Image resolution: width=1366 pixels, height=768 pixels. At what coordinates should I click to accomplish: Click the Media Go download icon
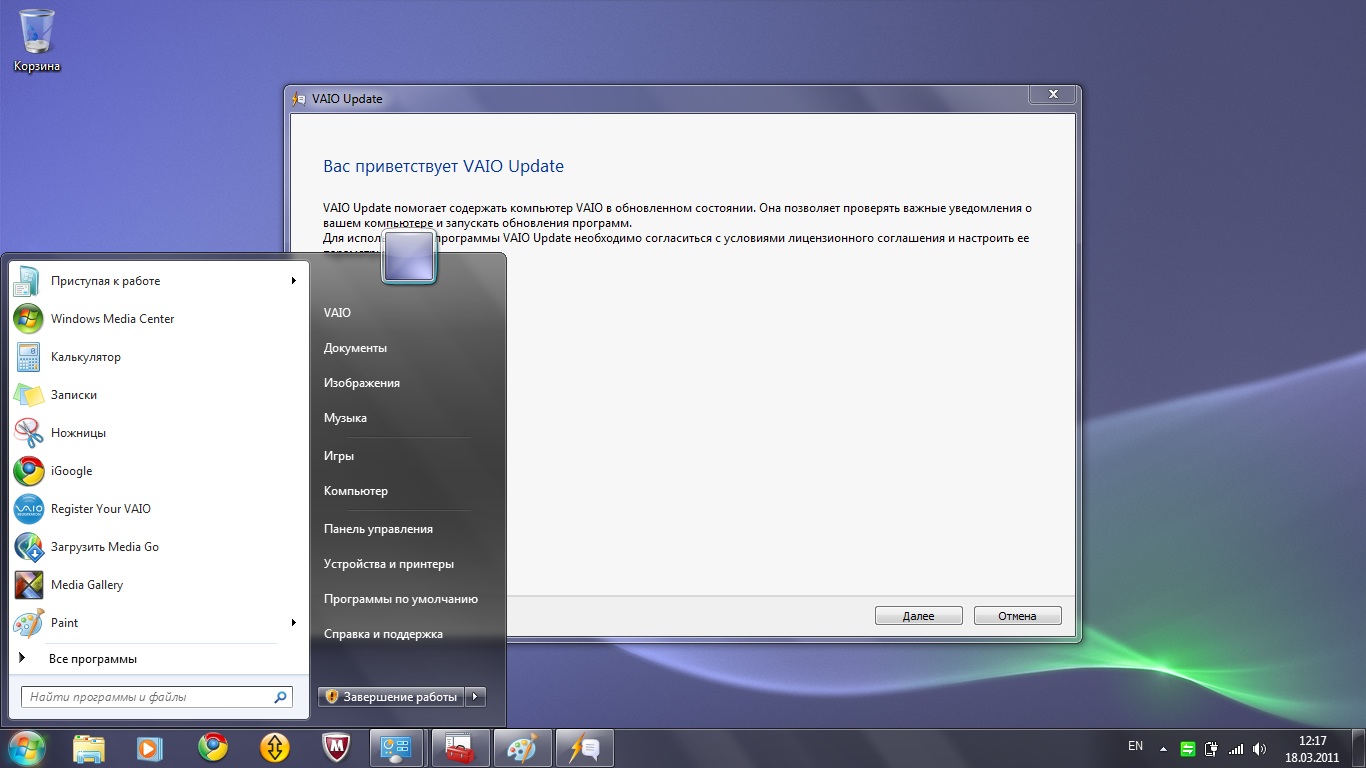(28, 547)
